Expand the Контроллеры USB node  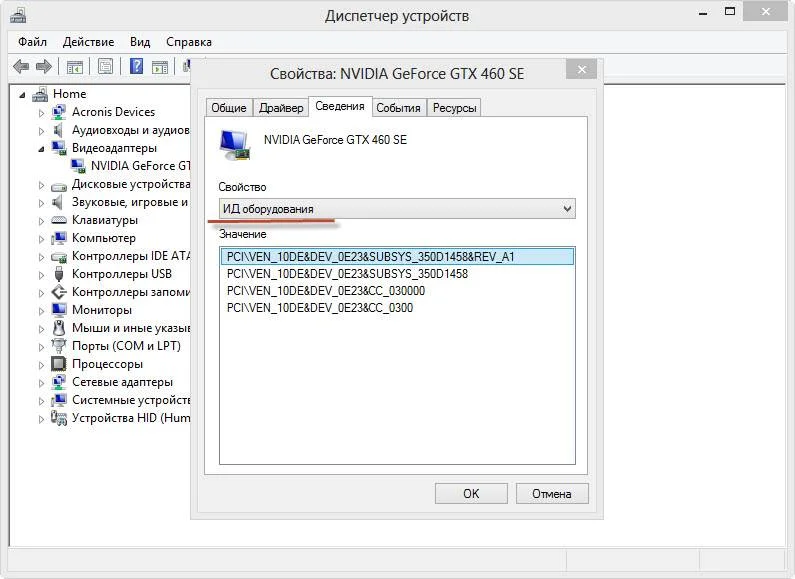[x=42, y=275]
